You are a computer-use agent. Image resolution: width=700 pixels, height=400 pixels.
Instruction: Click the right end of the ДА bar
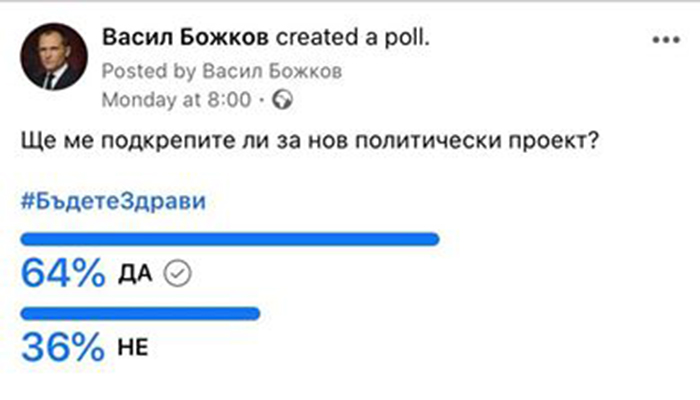point(433,239)
